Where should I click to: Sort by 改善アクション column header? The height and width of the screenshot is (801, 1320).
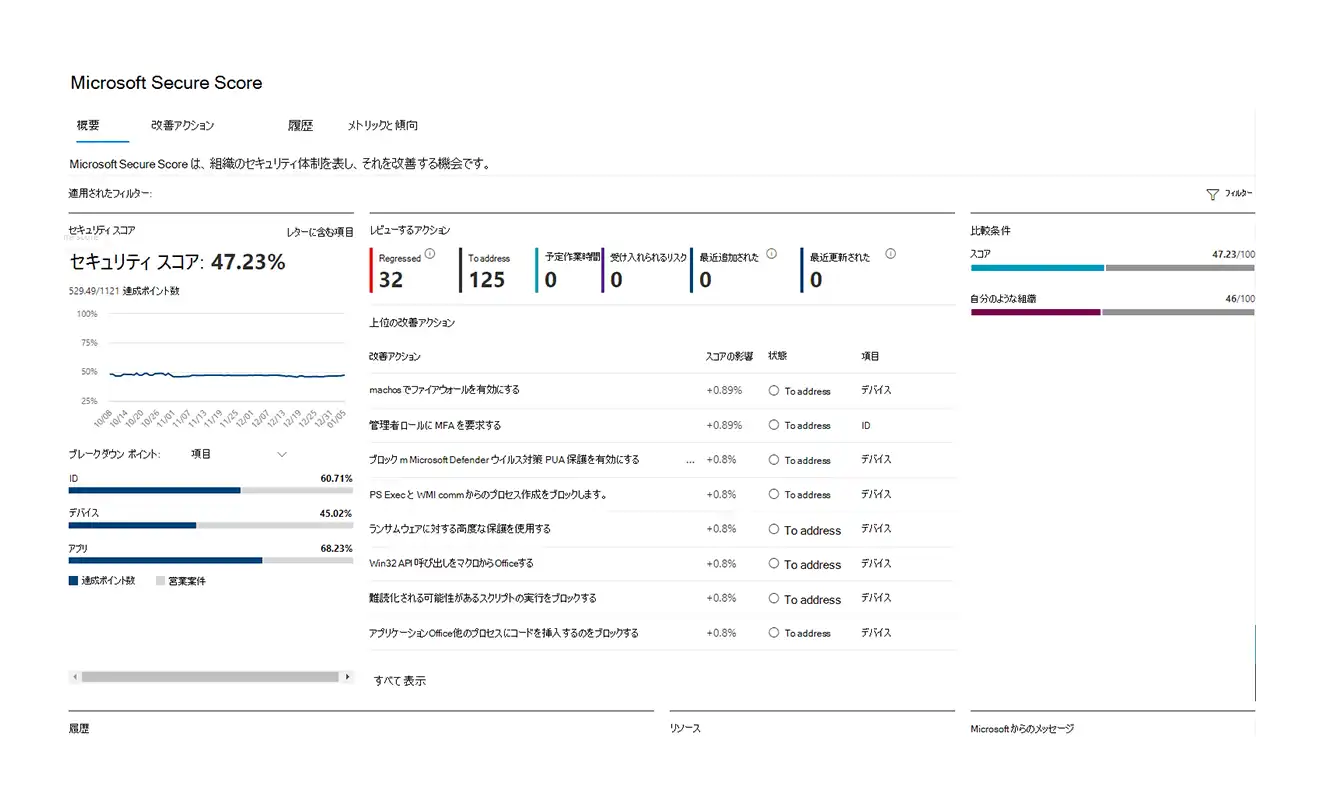[x=395, y=356]
